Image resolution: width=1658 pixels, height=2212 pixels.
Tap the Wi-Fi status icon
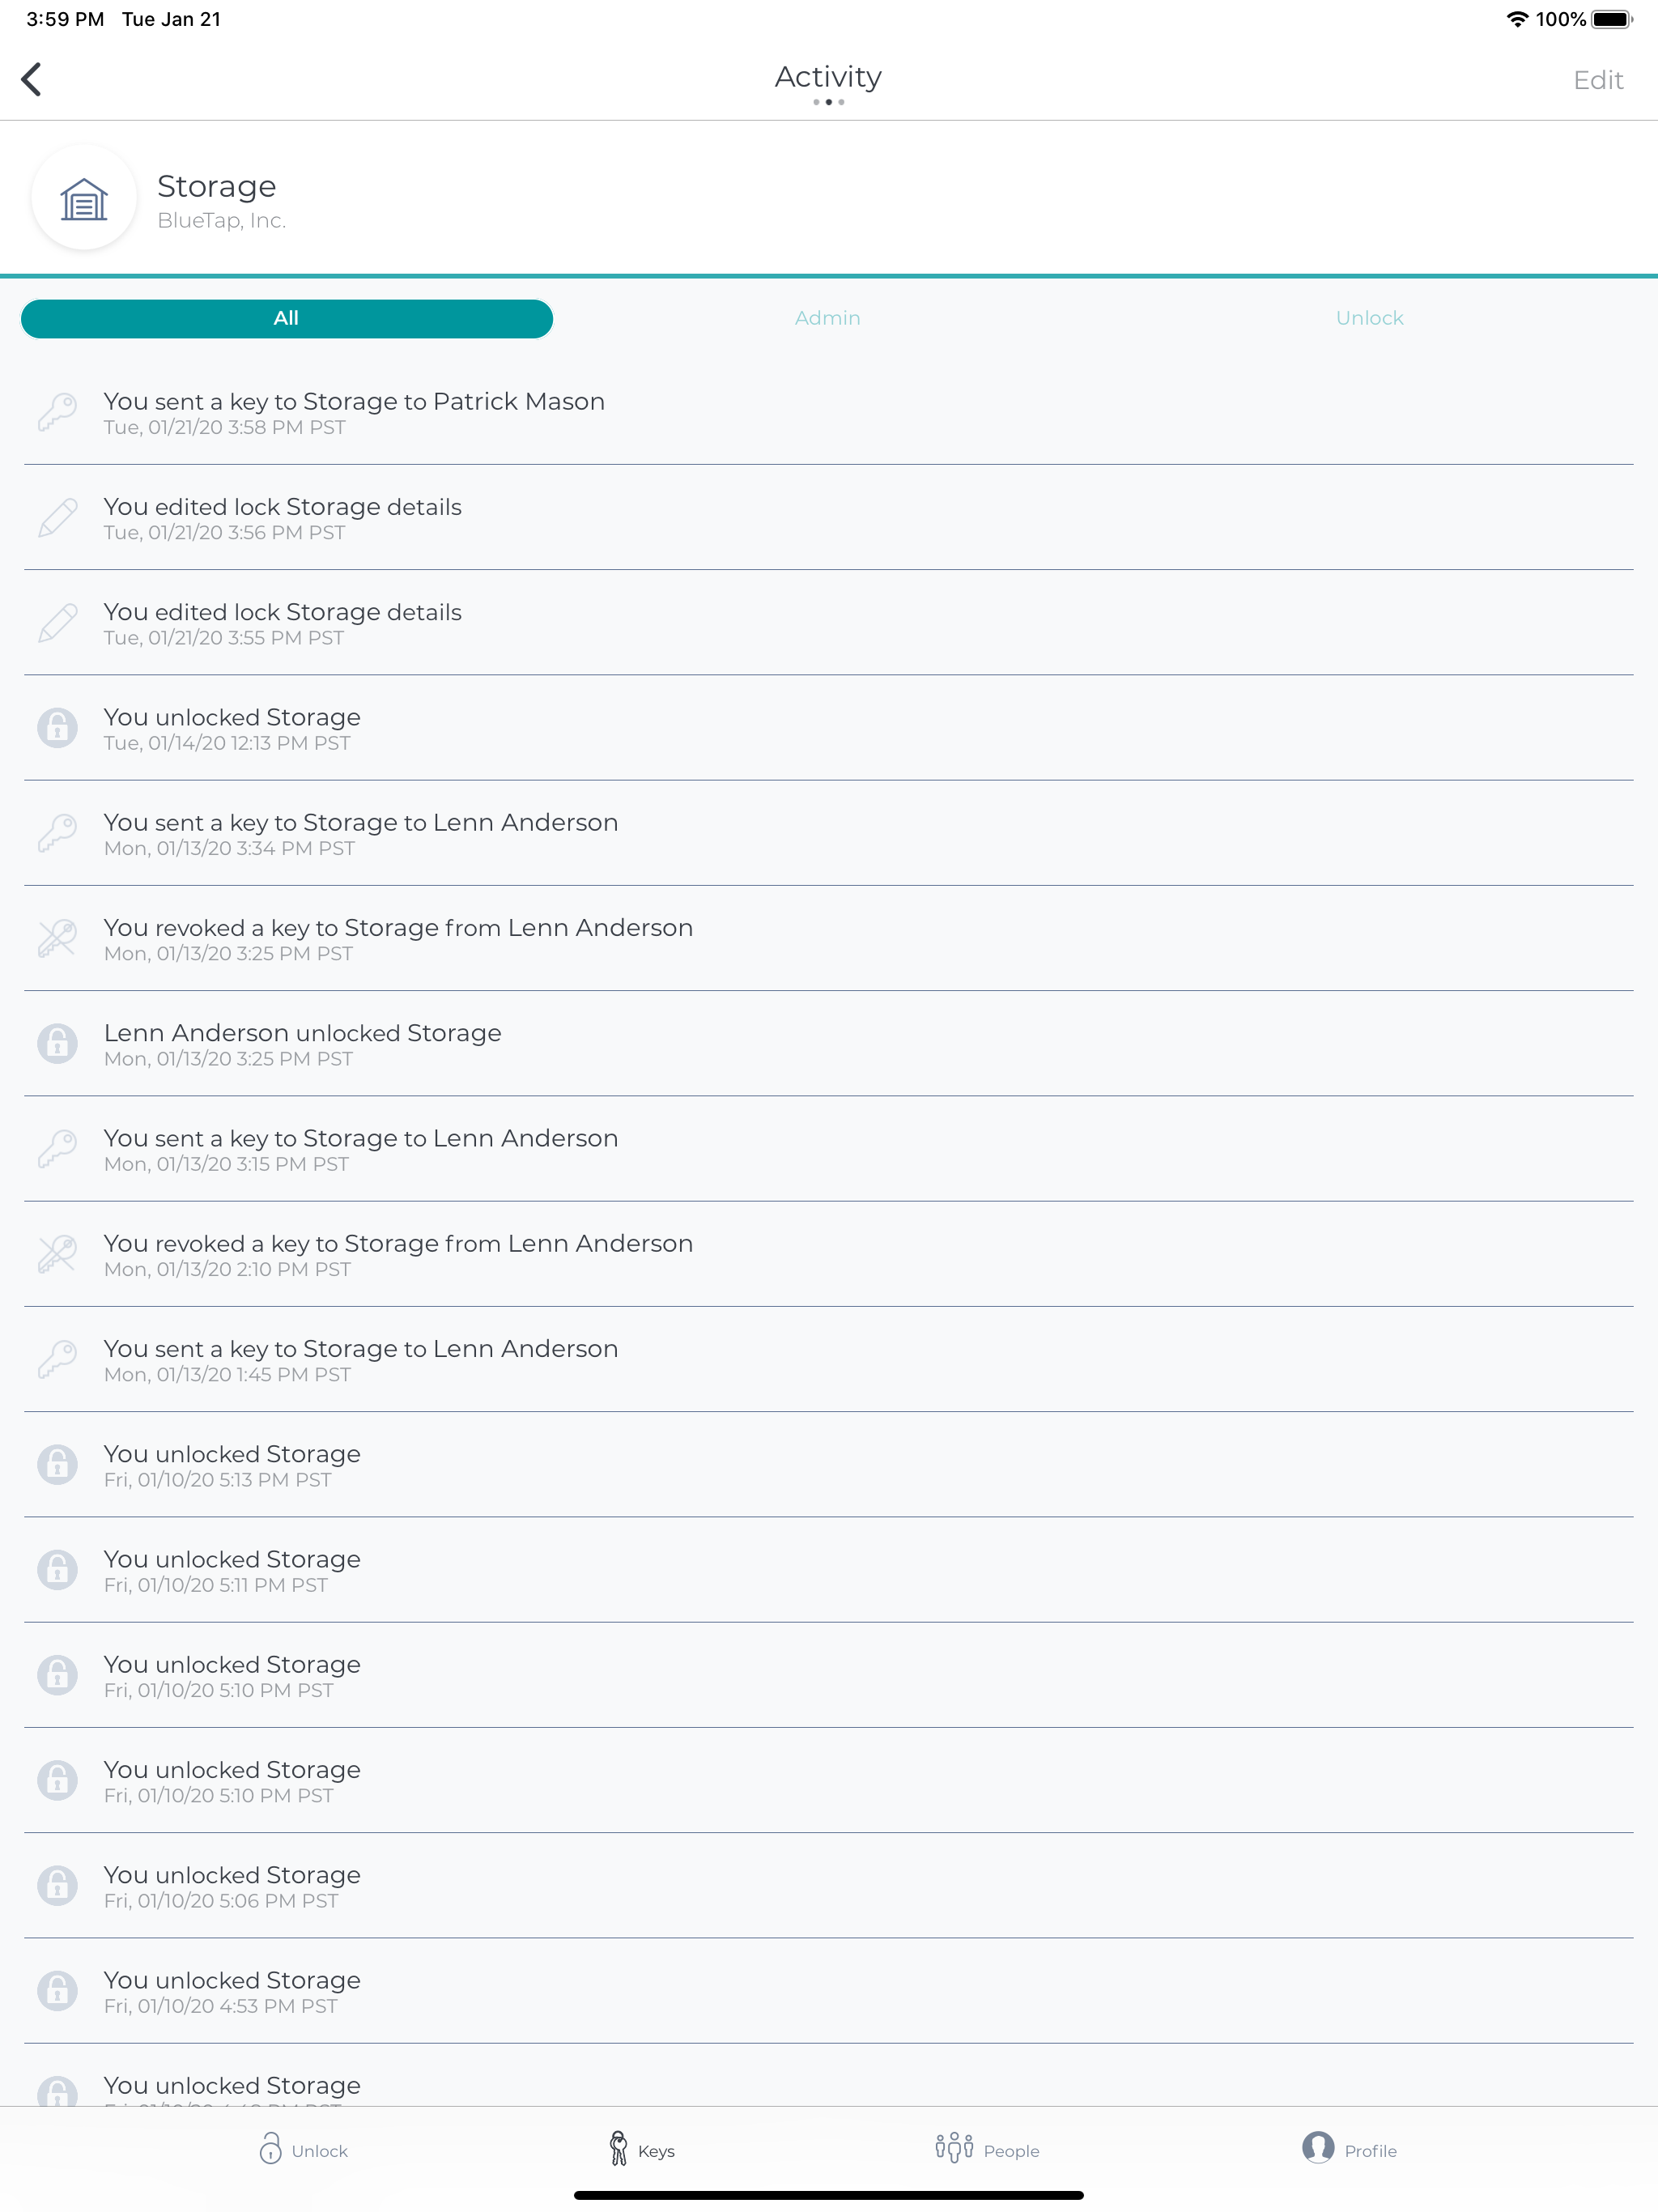[1517, 19]
